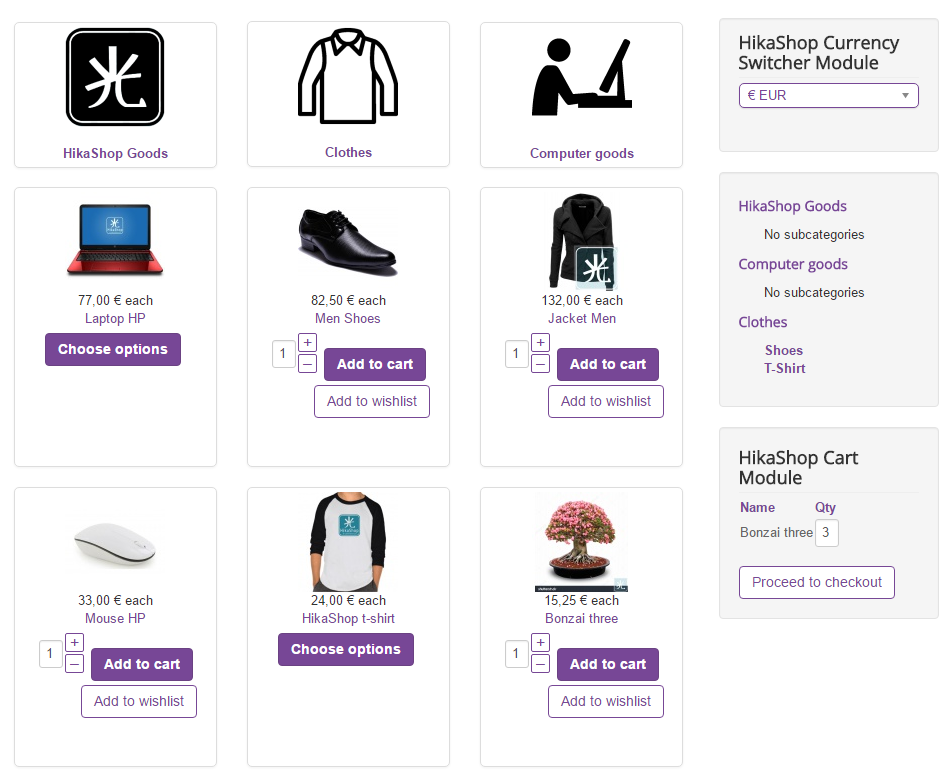Click the Clothes shirt category icon
Image resolution: width=951 pixels, height=781 pixels.
pyautogui.click(x=348, y=76)
